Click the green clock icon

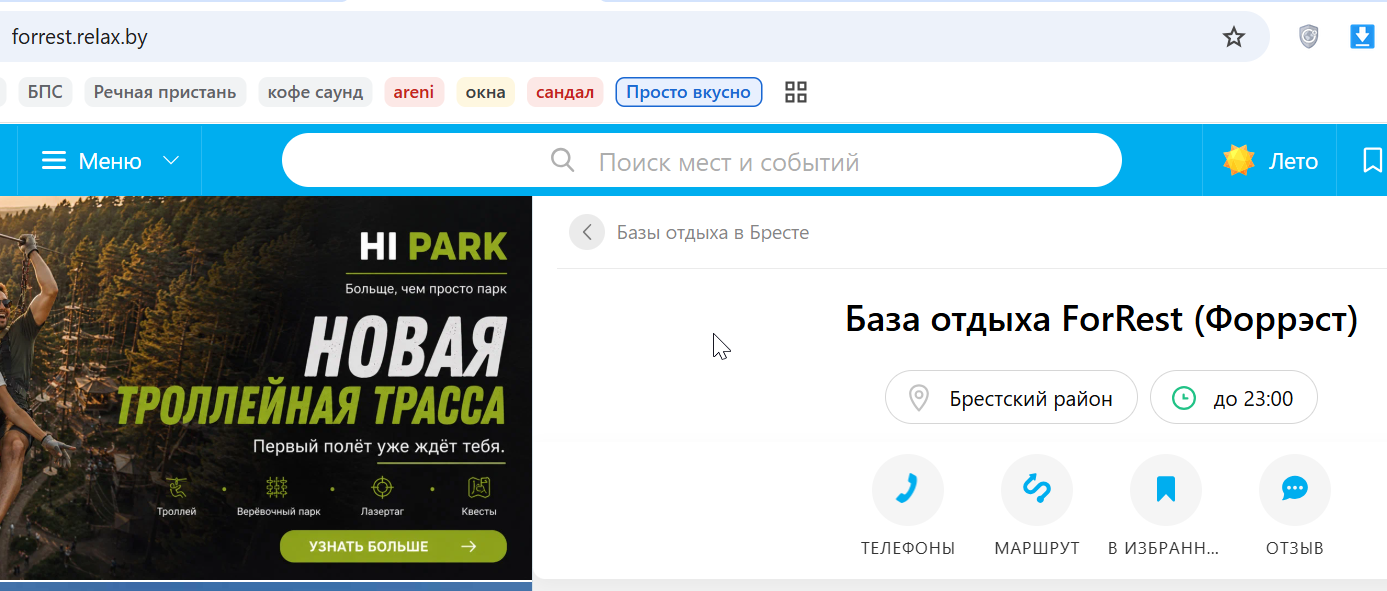pyautogui.click(x=1183, y=398)
